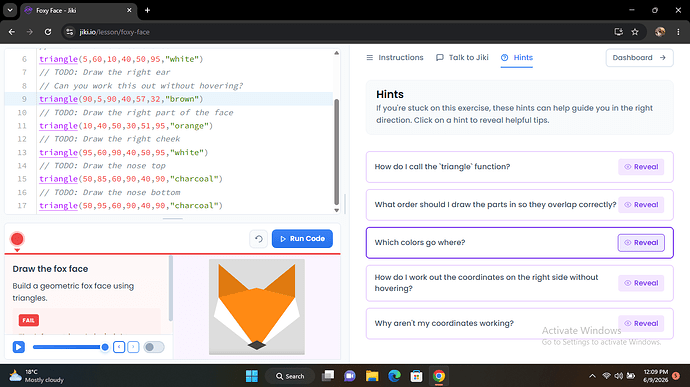
Task: Go to the Dashboard
Action: 639,58
